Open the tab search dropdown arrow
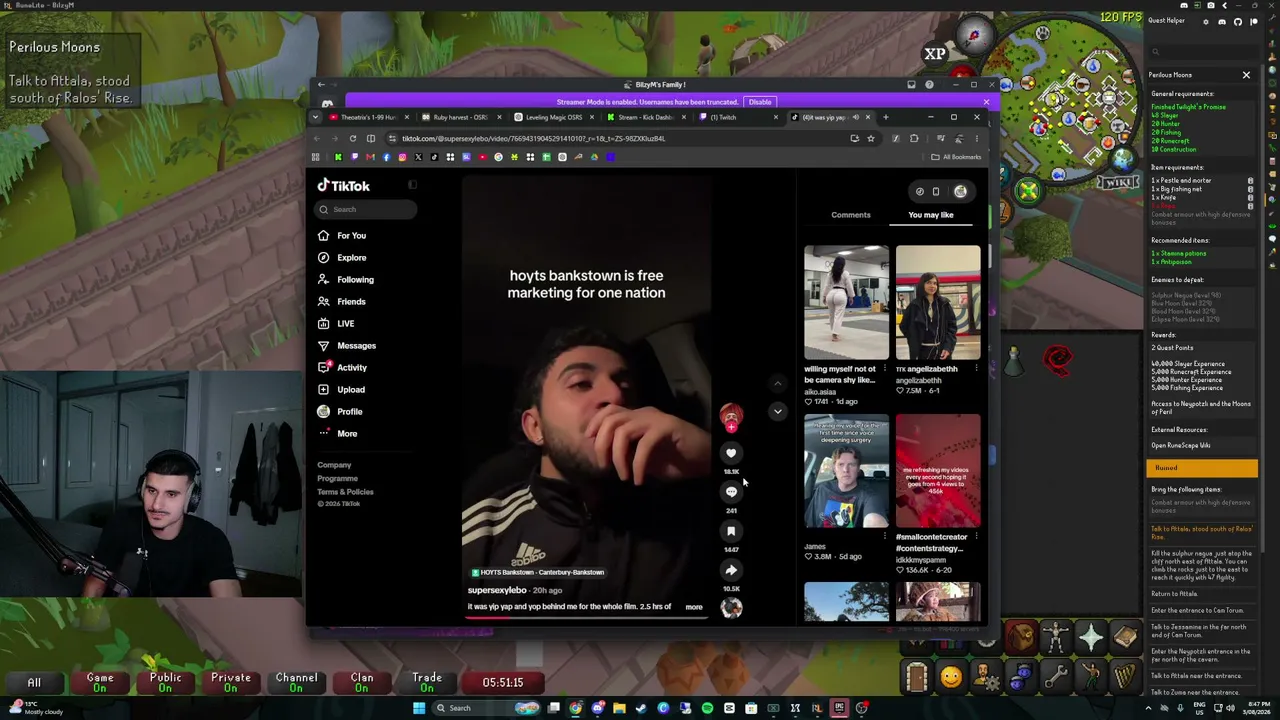 [316, 117]
